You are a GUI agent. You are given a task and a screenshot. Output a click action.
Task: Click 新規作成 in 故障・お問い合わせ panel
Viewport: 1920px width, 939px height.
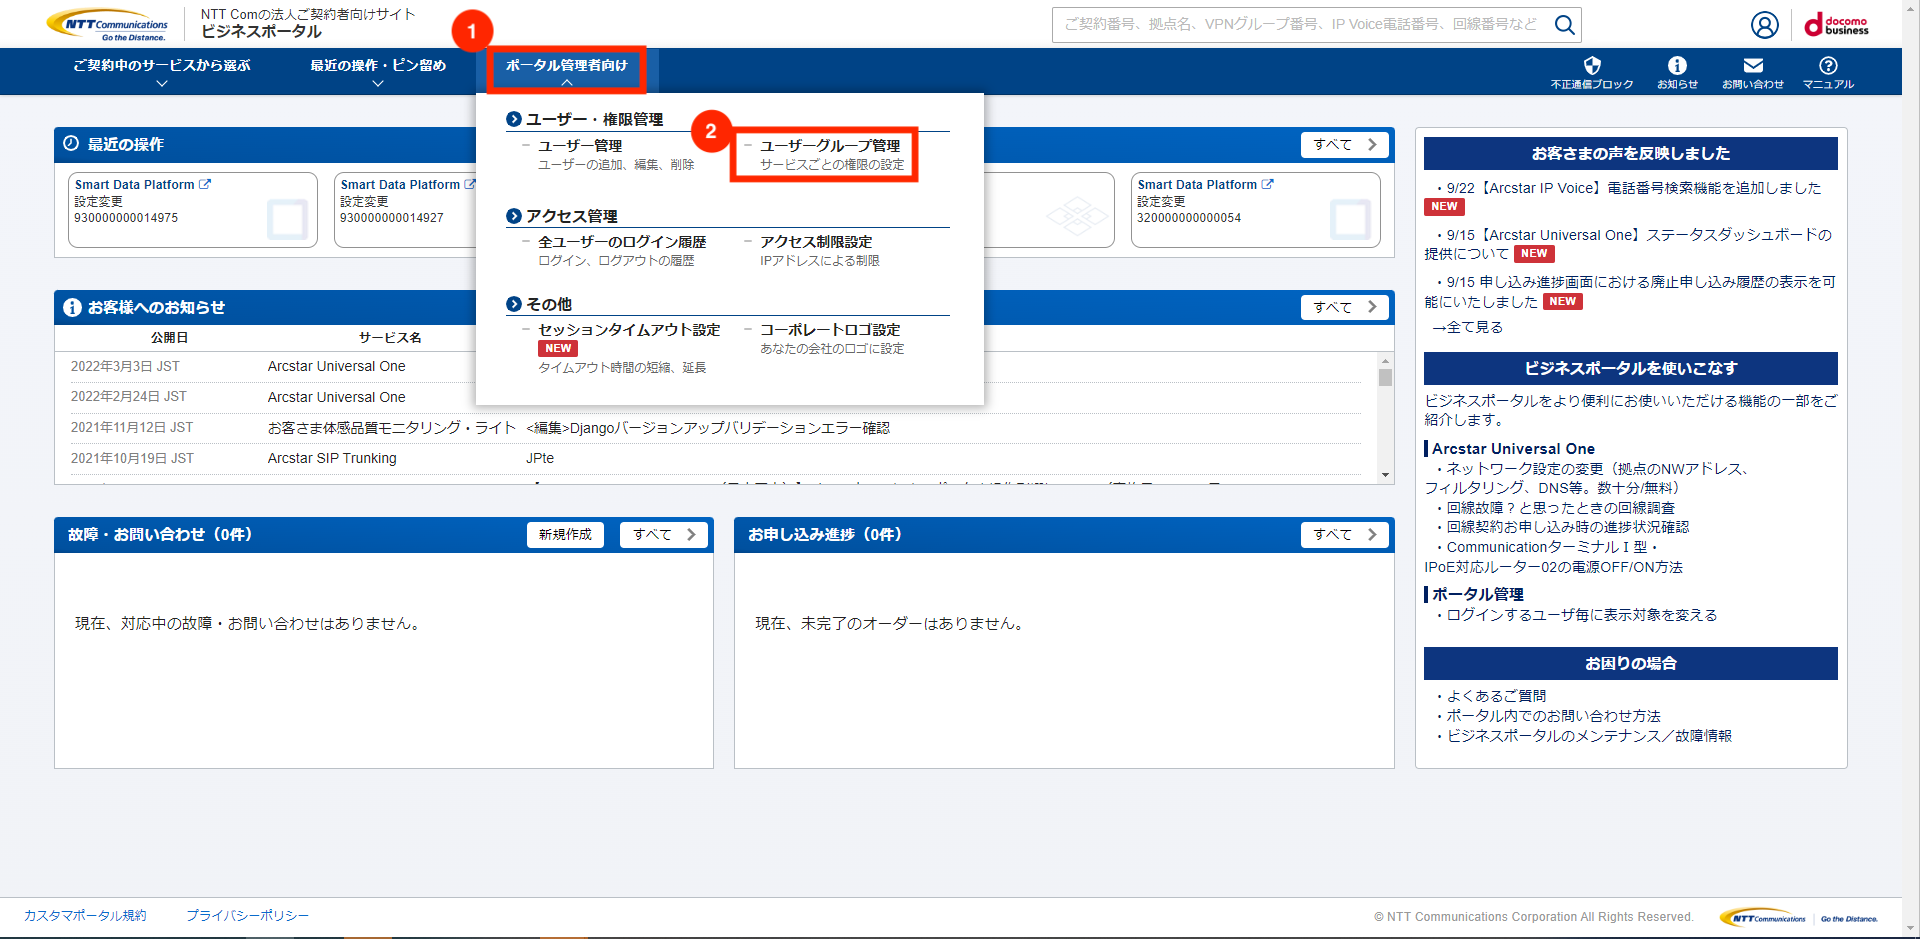[x=565, y=534]
